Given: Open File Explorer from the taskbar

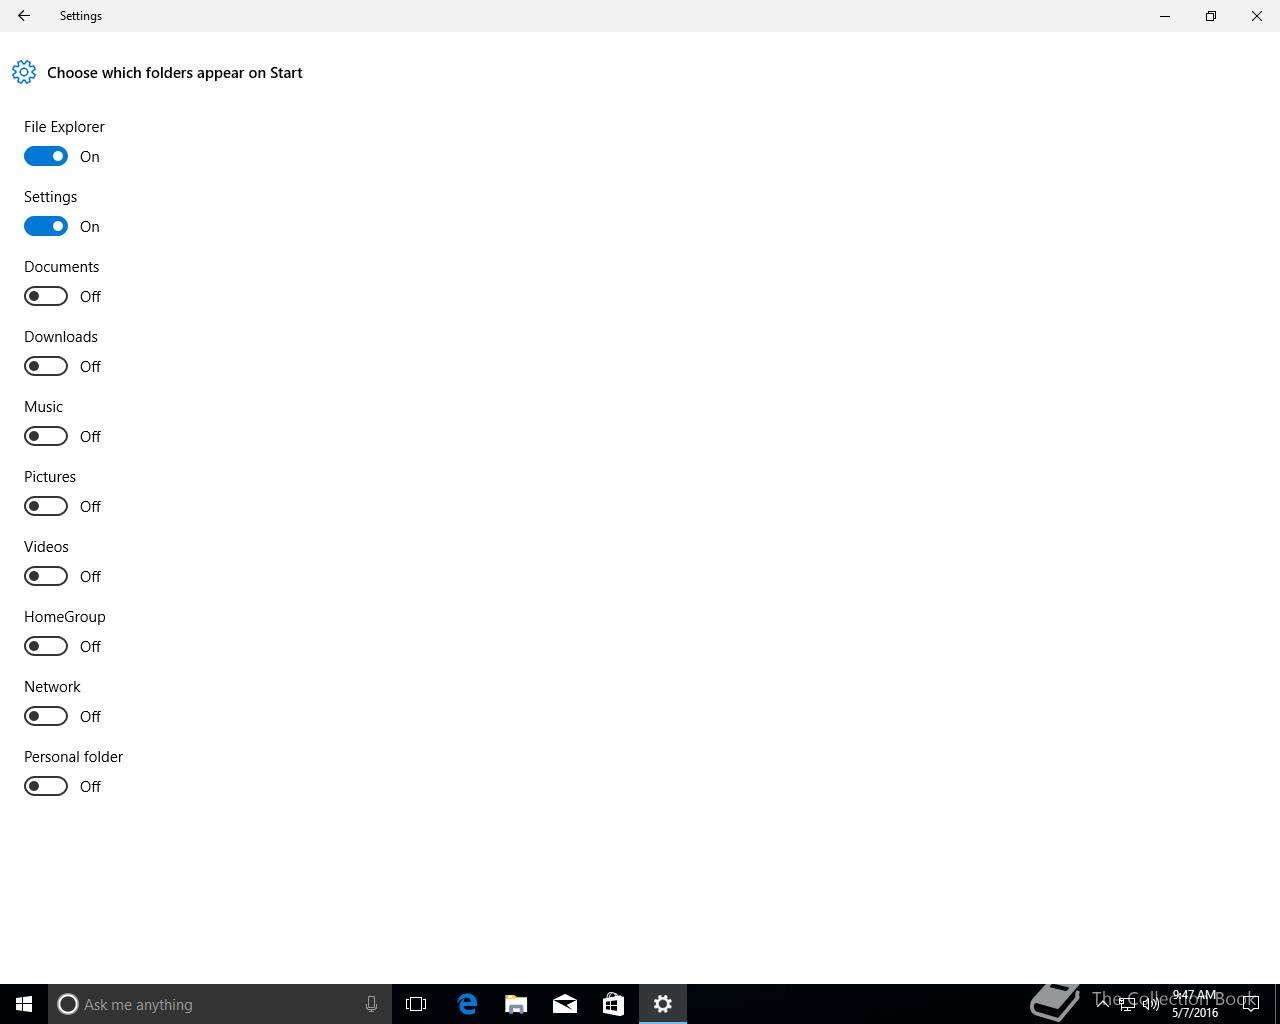Looking at the screenshot, I should point(516,1004).
